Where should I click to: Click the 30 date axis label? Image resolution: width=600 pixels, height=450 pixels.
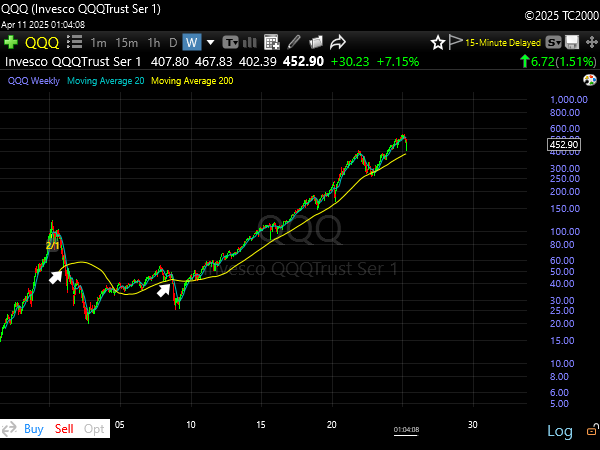[x=473, y=424]
